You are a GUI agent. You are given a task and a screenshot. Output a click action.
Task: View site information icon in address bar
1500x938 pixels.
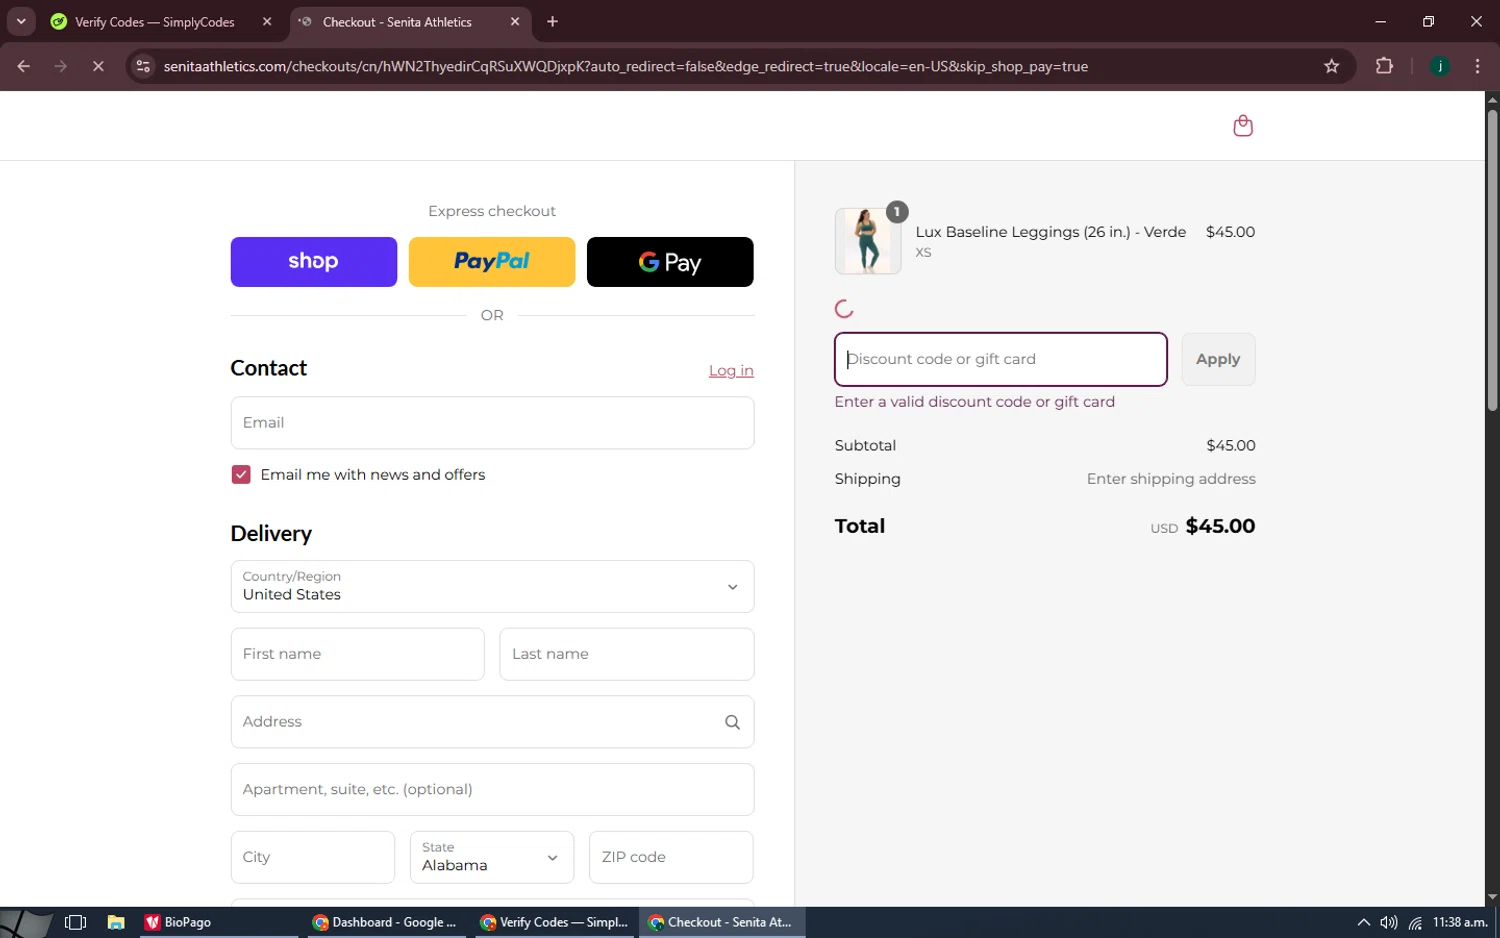click(143, 66)
